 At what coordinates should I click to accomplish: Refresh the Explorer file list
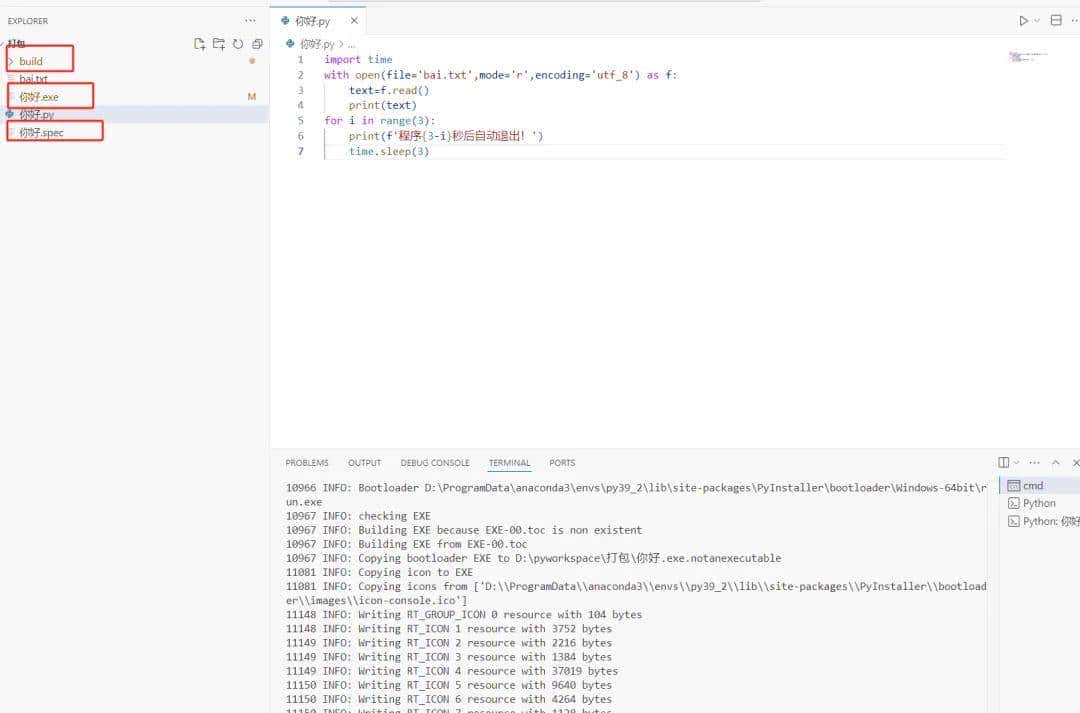click(x=239, y=44)
